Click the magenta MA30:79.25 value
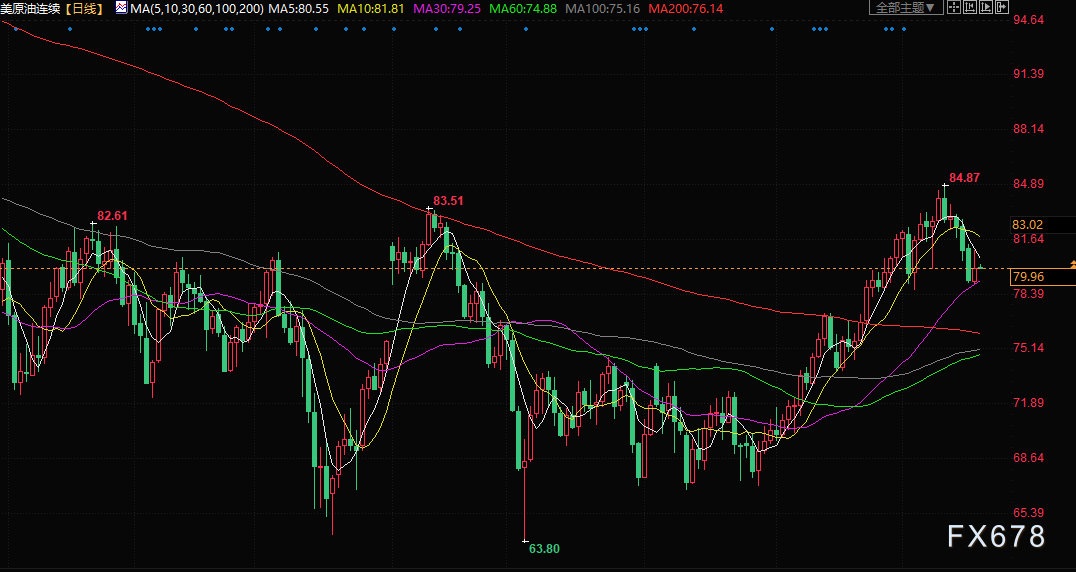The image size is (1076, 572). (x=445, y=9)
